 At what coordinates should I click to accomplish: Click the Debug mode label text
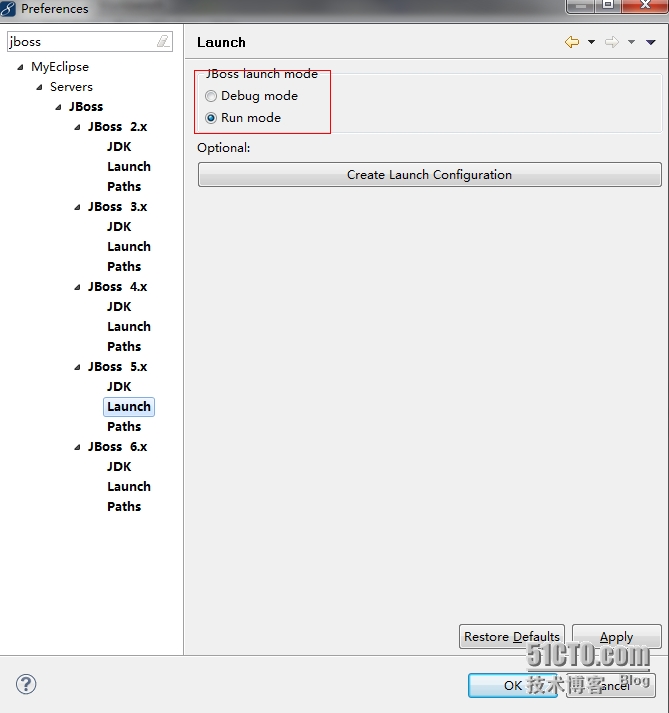tap(259, 96)
